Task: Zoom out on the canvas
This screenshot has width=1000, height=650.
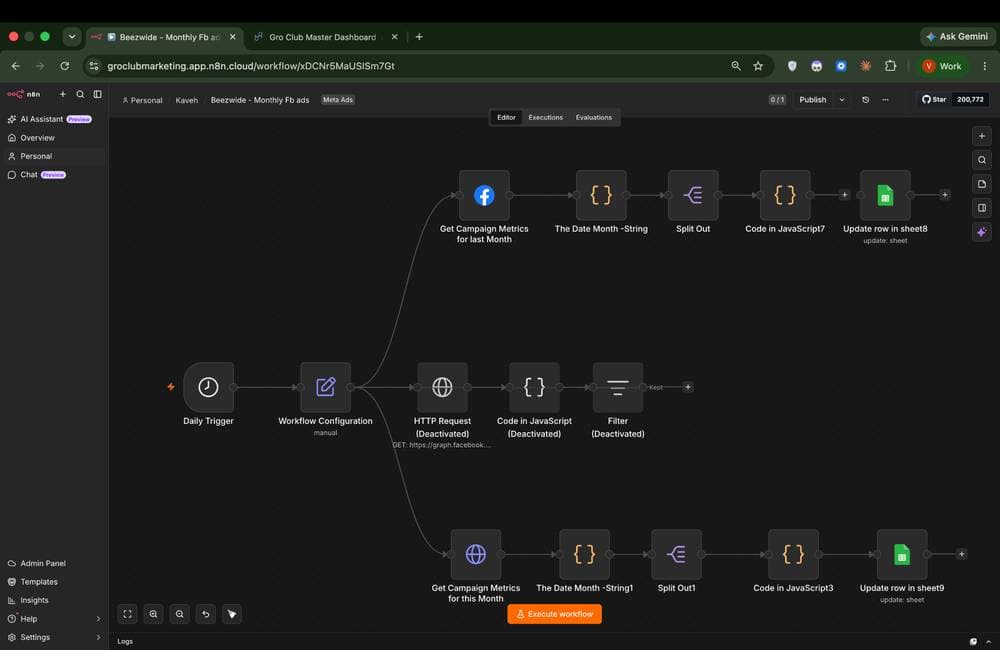Action: pyautogui.click(x=180, y=614)
